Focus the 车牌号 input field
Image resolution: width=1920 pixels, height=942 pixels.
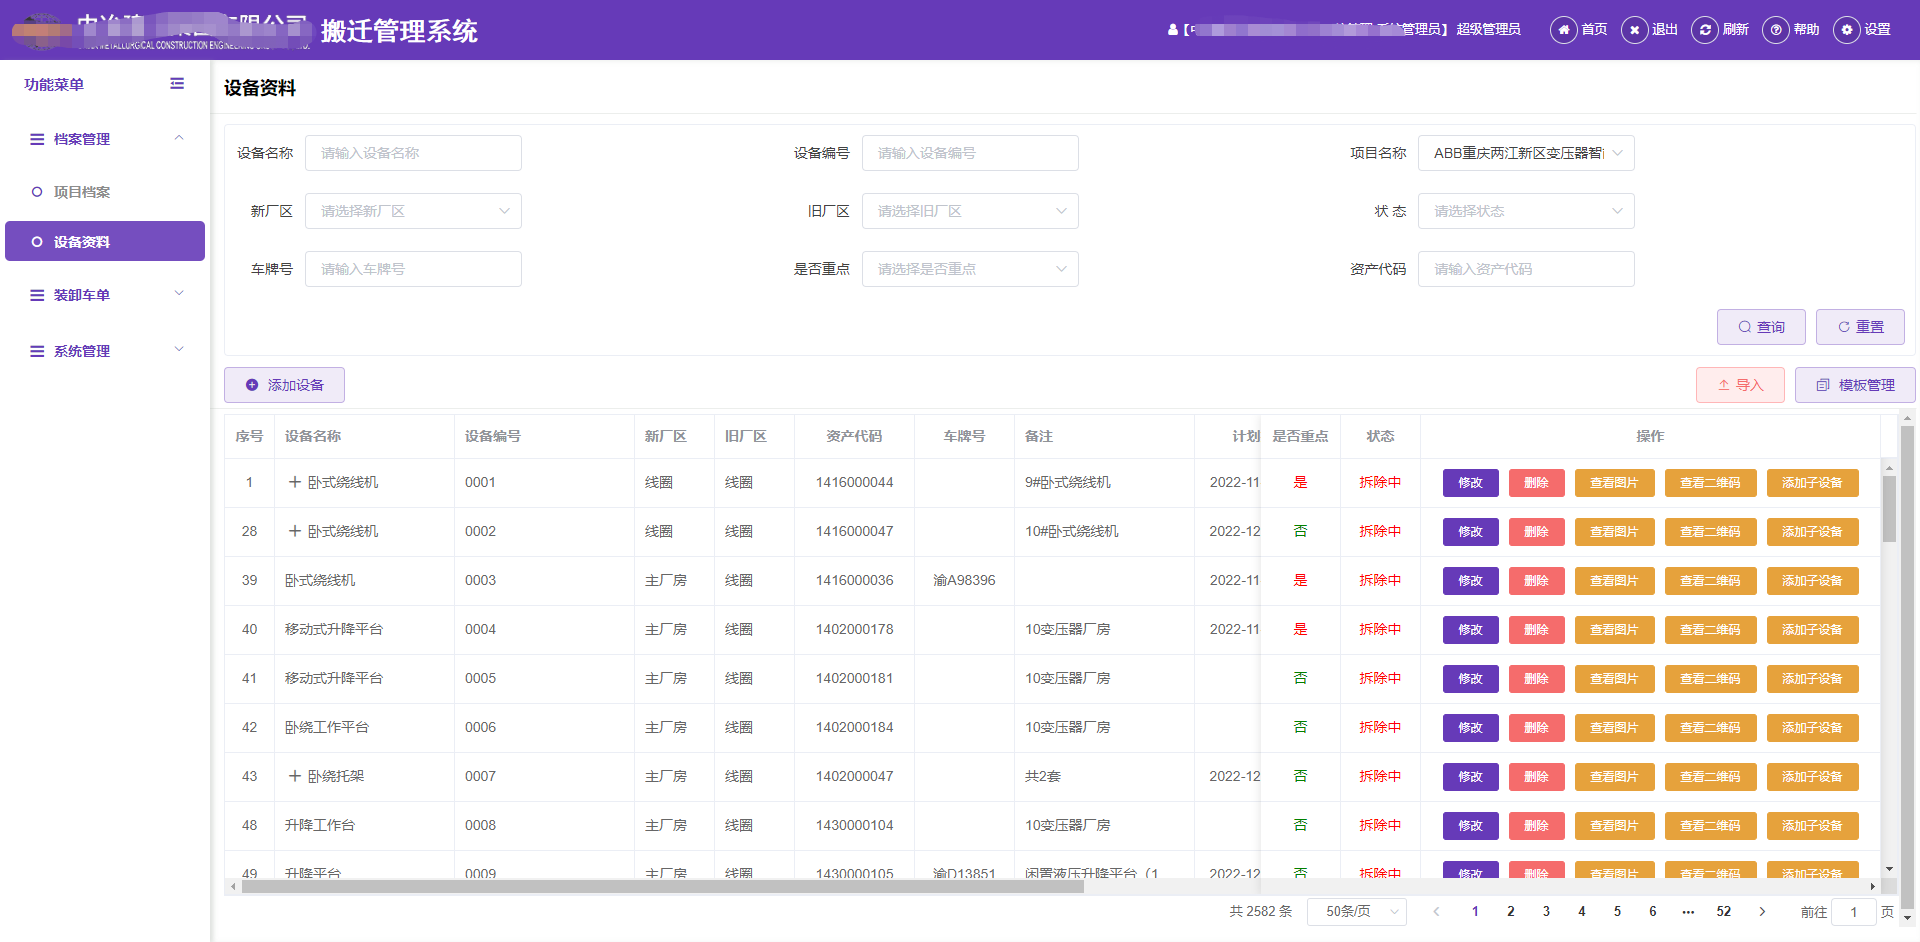pos(413,269)
